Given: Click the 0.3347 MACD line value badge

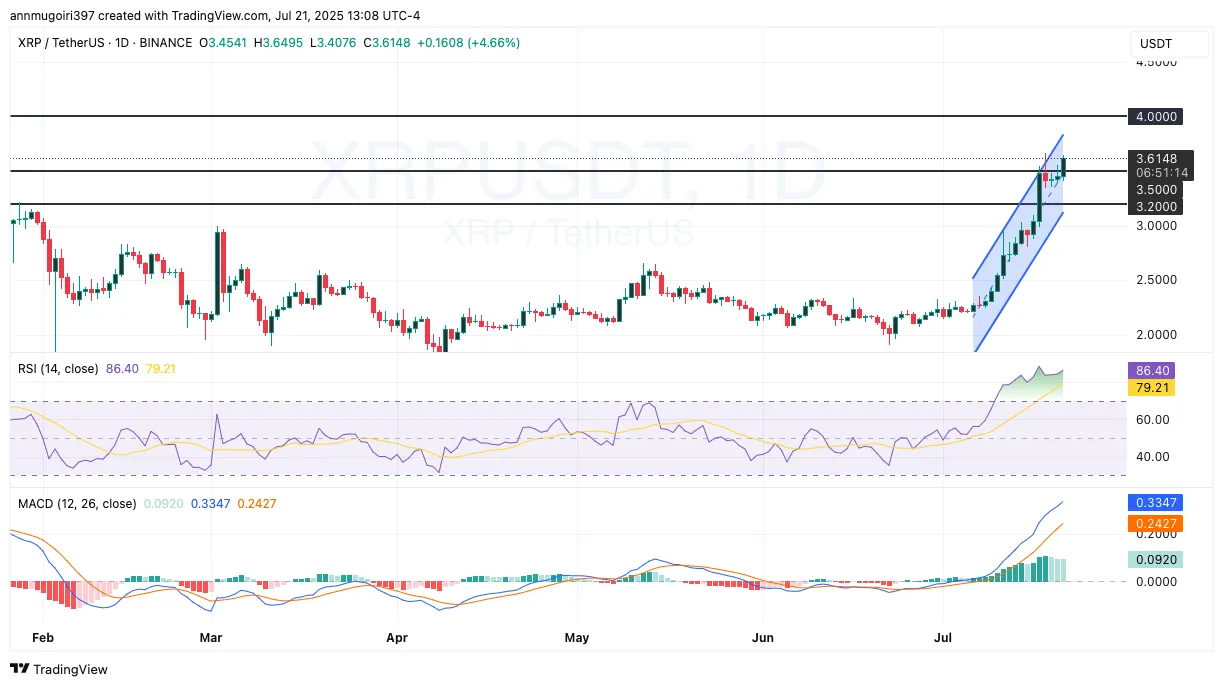Looking at the screenshot, I should click(1156, 503).
